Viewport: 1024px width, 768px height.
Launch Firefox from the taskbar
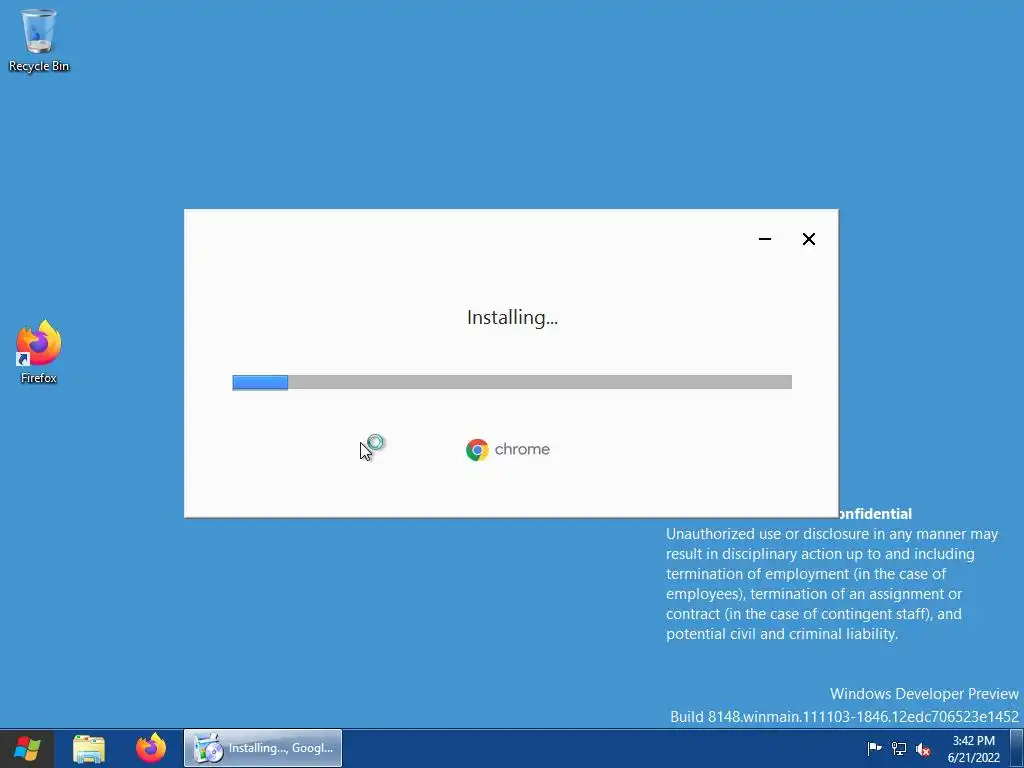[x=151, y=748]
